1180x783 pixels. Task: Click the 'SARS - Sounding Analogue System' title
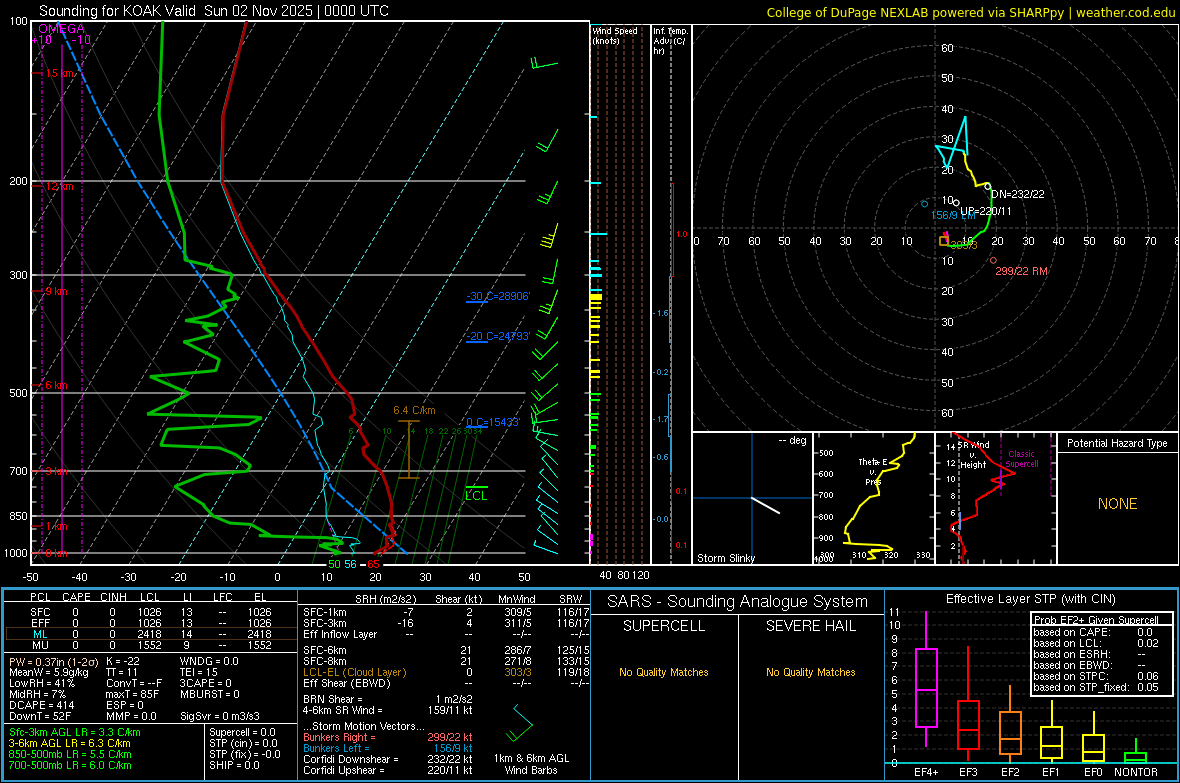[738, 602]
